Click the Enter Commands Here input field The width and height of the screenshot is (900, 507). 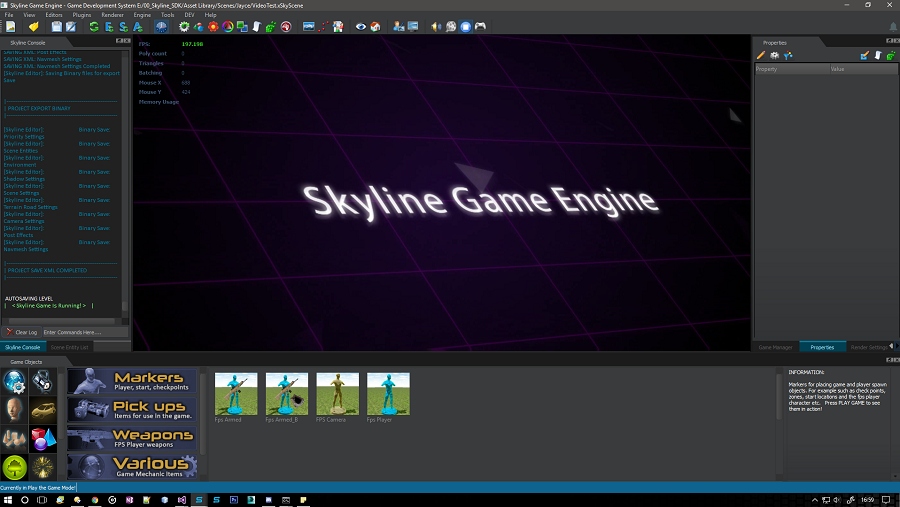[x=84, y=332]
